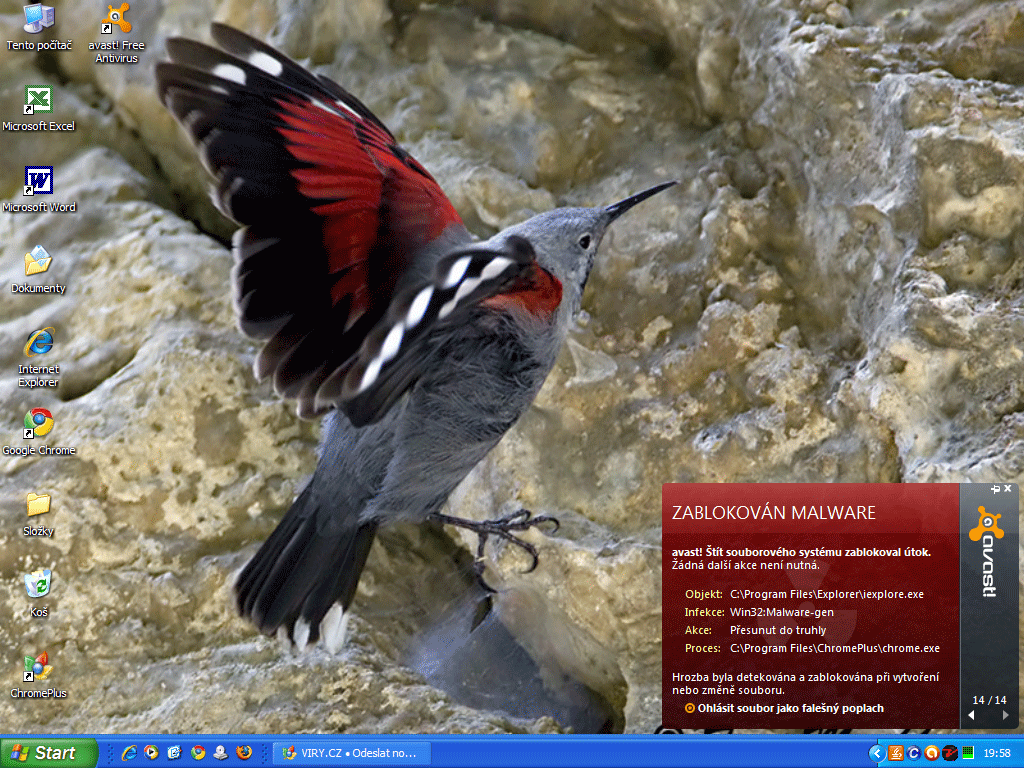Select the Microsoft Excel desktop icon
The height and width of the screenshot is (768, 1024).
pos(38,101)
